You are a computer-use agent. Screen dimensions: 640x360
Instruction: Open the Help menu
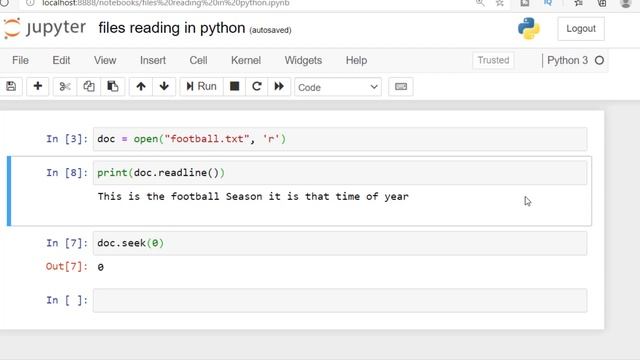click(x=356, y=60)
